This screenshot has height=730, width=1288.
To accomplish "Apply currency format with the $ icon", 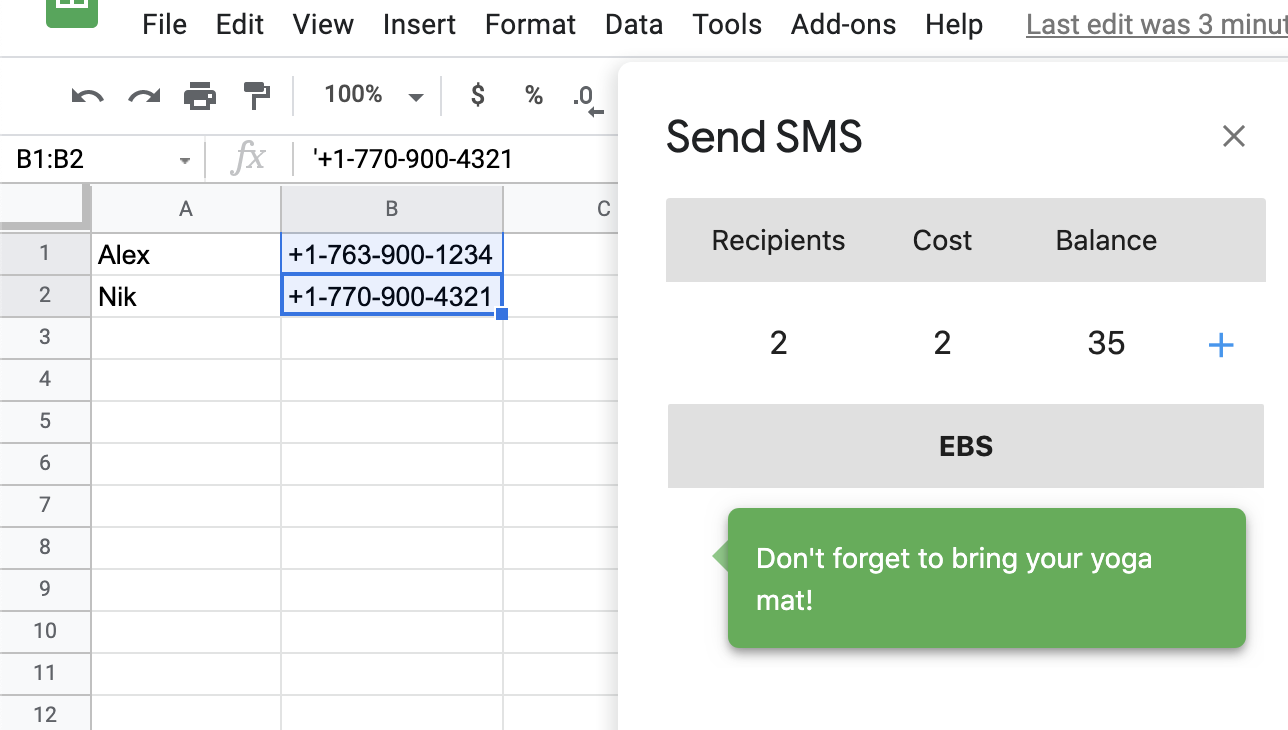I will tap(477, 95).
